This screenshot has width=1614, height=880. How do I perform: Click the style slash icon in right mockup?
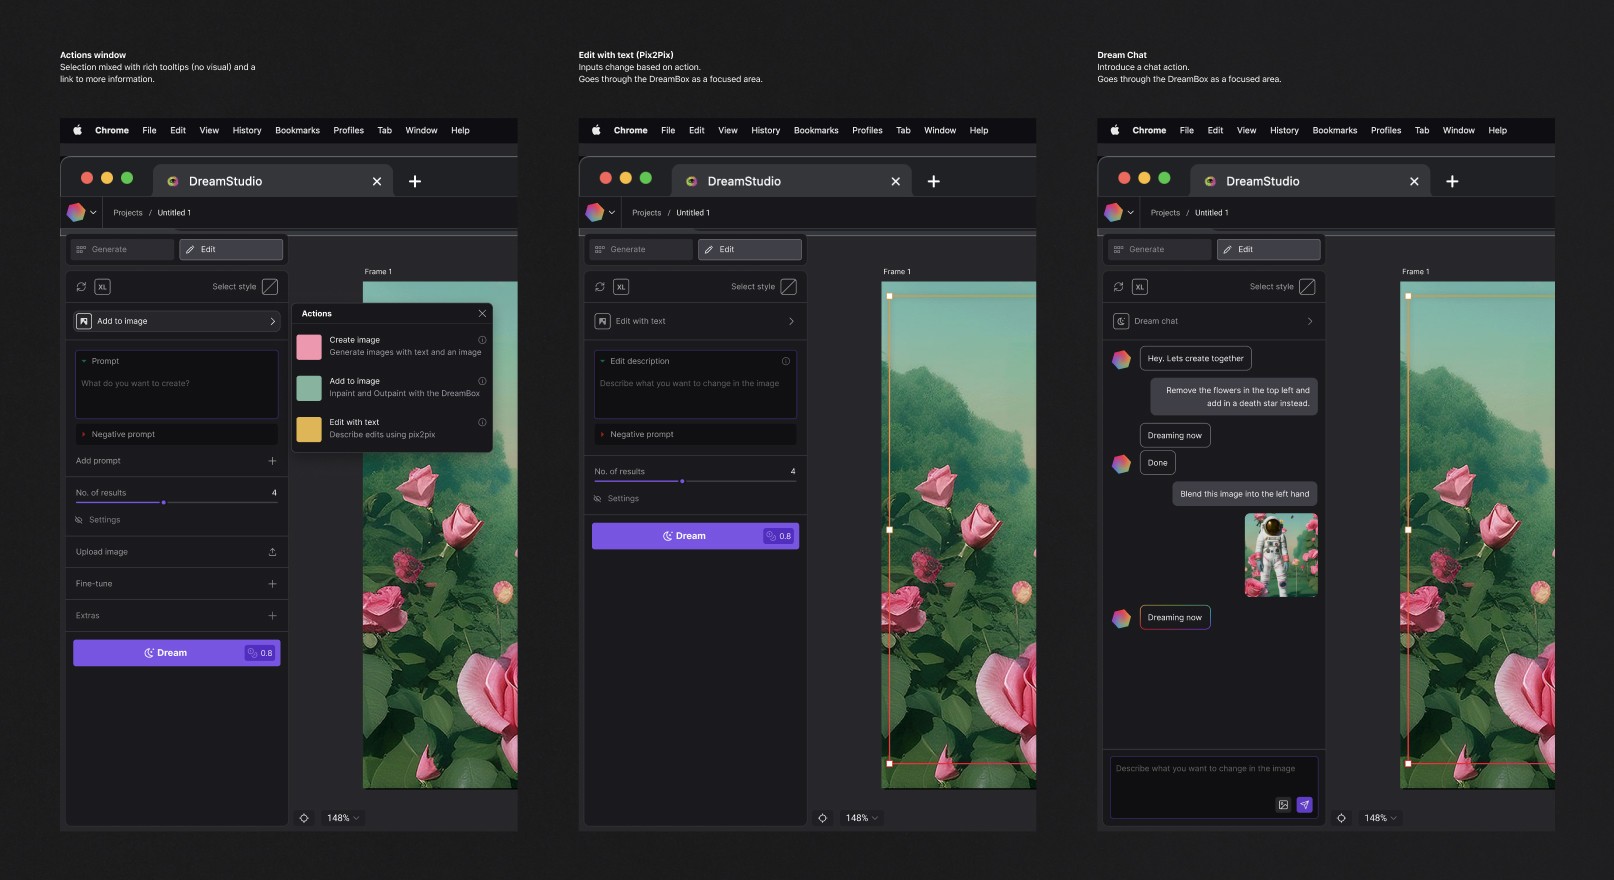click(x=1307, y=287)
